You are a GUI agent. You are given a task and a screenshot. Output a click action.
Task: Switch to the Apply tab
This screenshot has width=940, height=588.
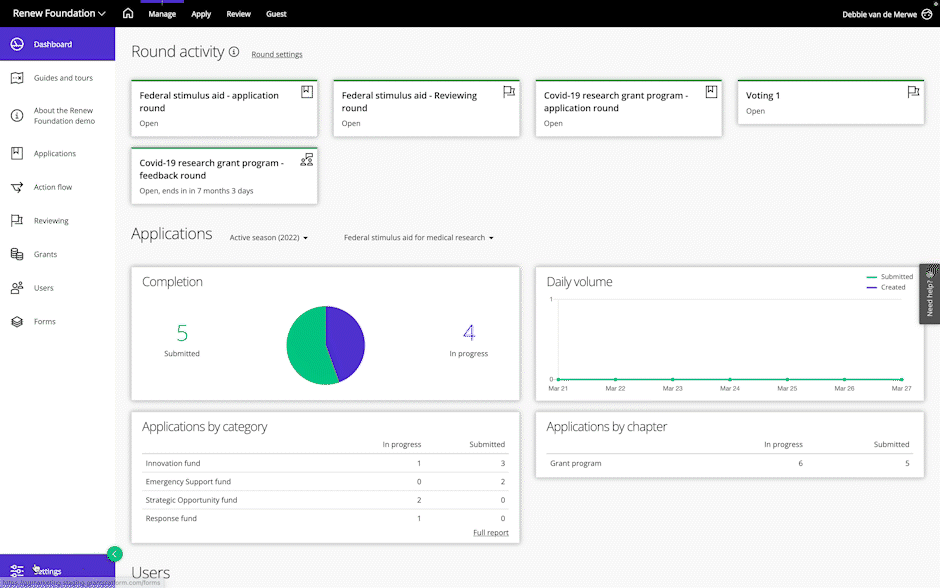coord(201,15)
